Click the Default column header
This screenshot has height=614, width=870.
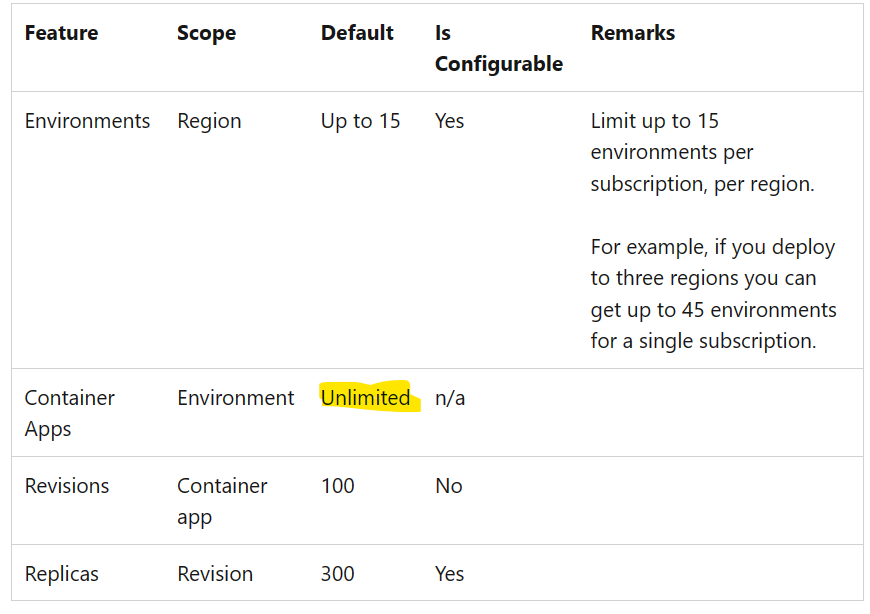coord(357,33)
